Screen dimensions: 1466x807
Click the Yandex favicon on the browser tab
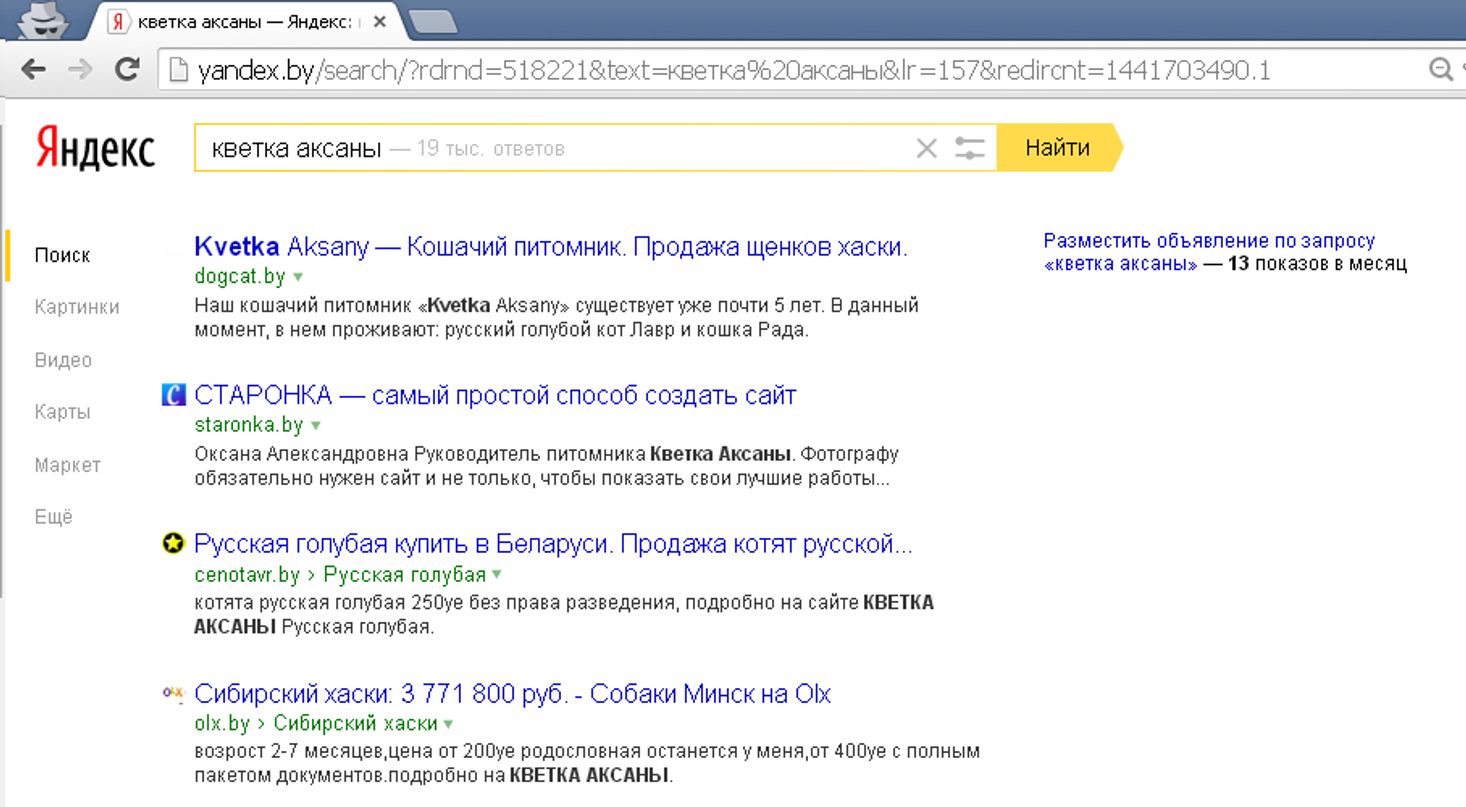[x=118, y=22]
